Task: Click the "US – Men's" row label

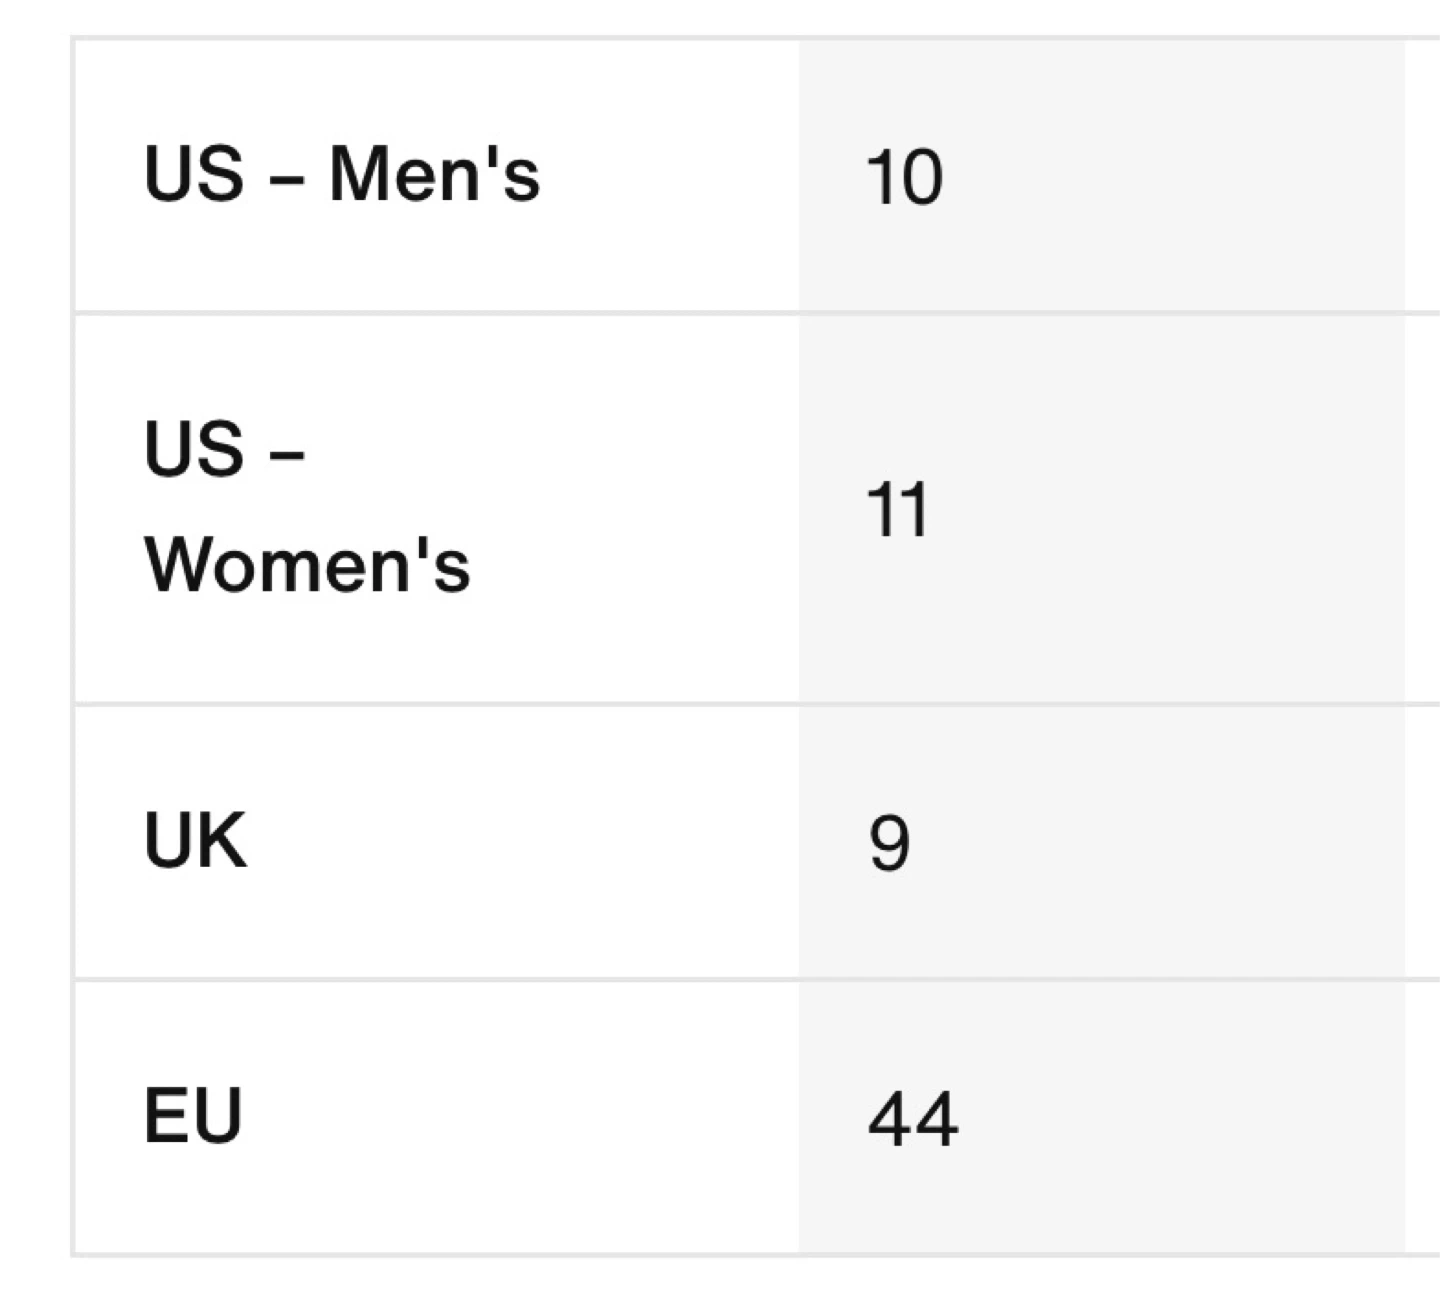Action: coord(341,175)
